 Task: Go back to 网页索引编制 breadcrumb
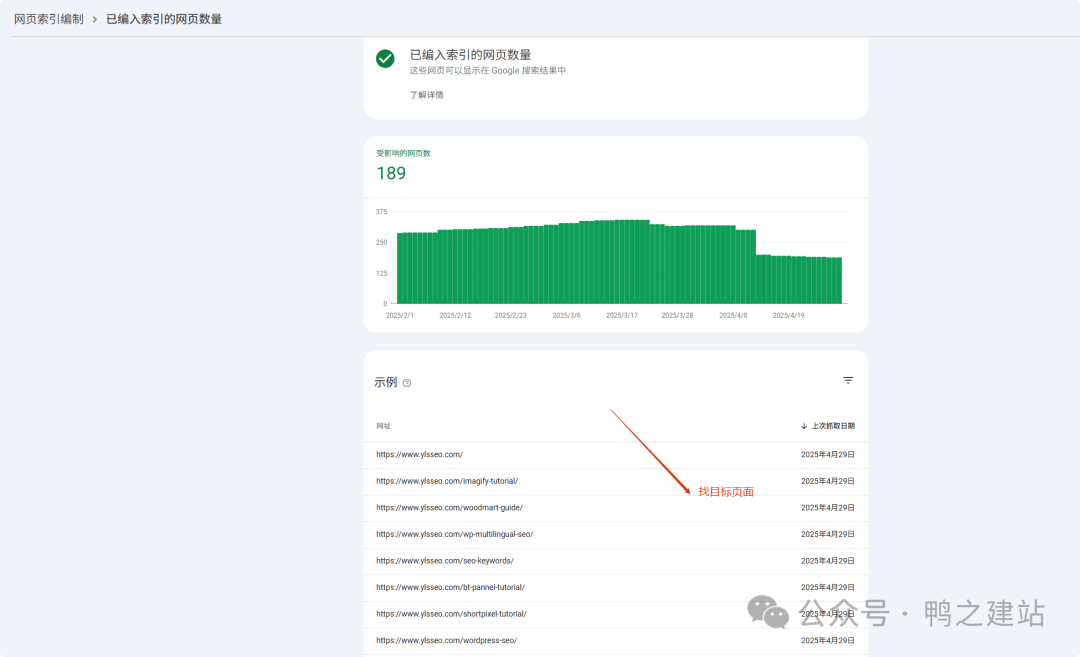(x=49, y=19)
